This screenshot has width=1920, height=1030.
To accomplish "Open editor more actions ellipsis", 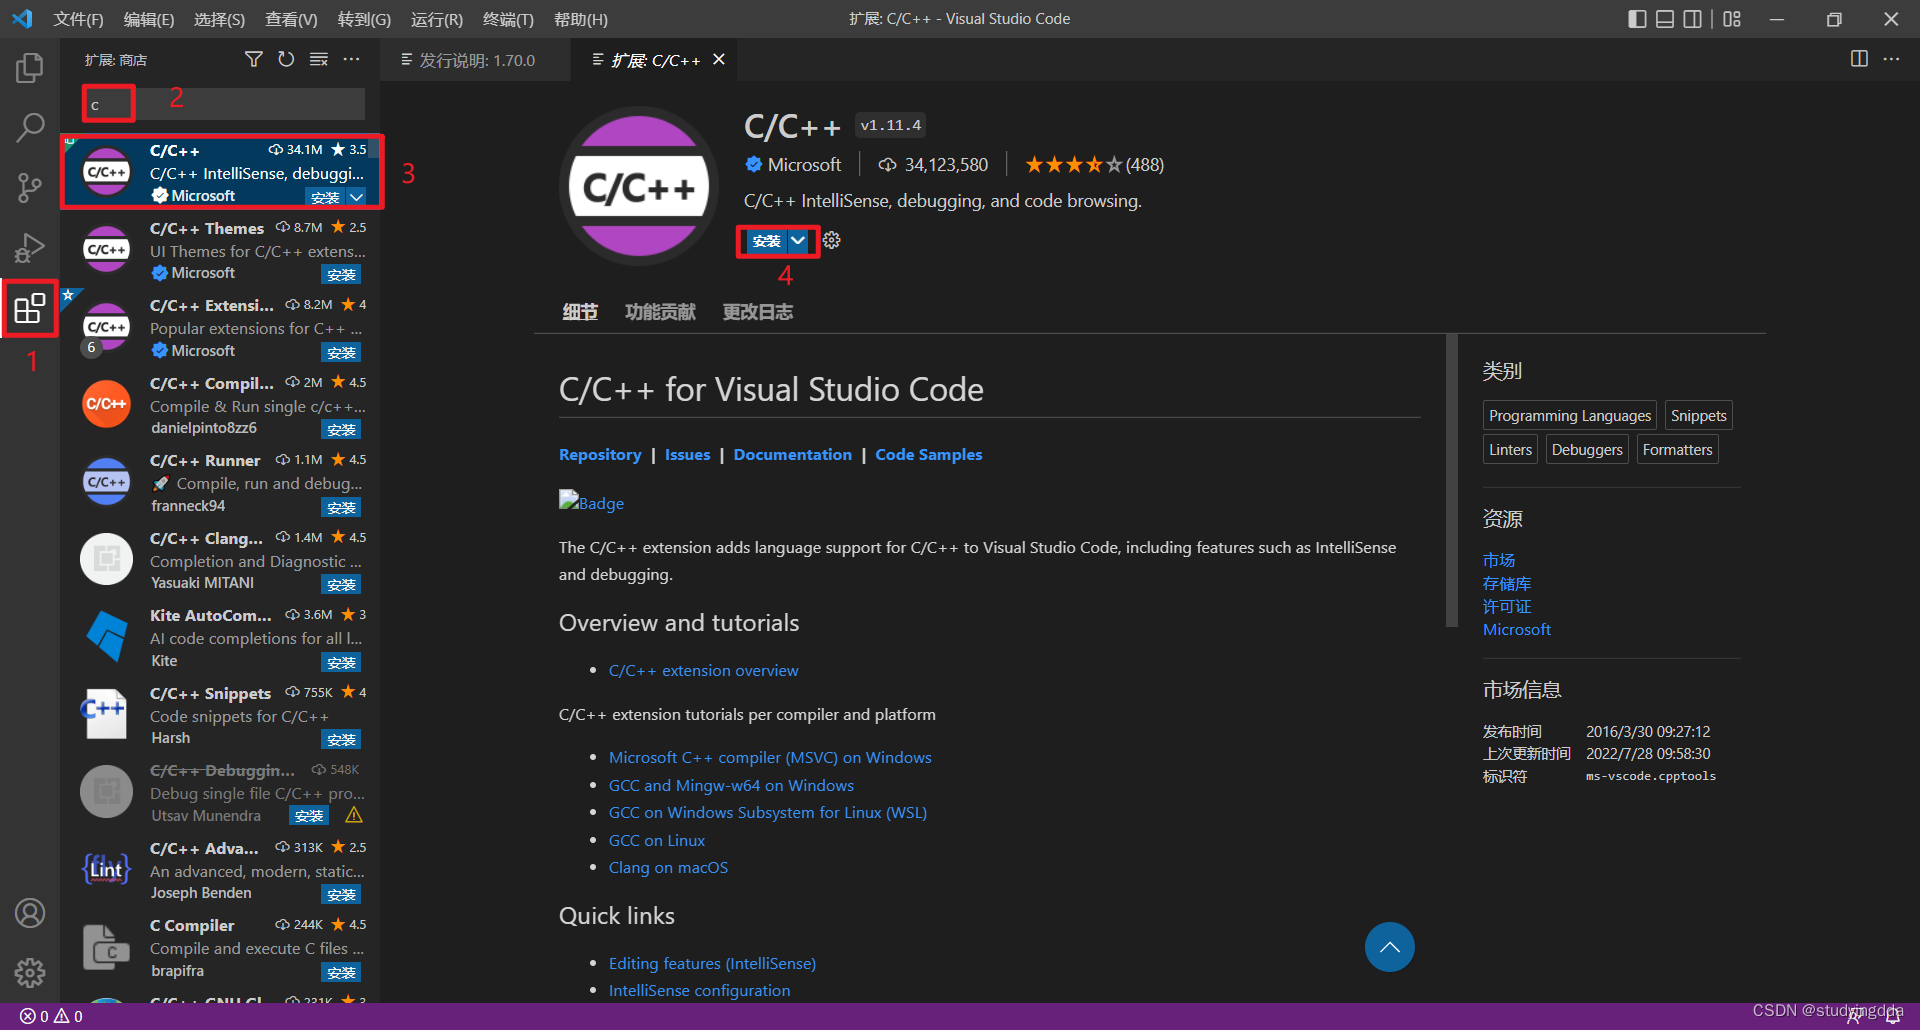I will coord(1891,59).
